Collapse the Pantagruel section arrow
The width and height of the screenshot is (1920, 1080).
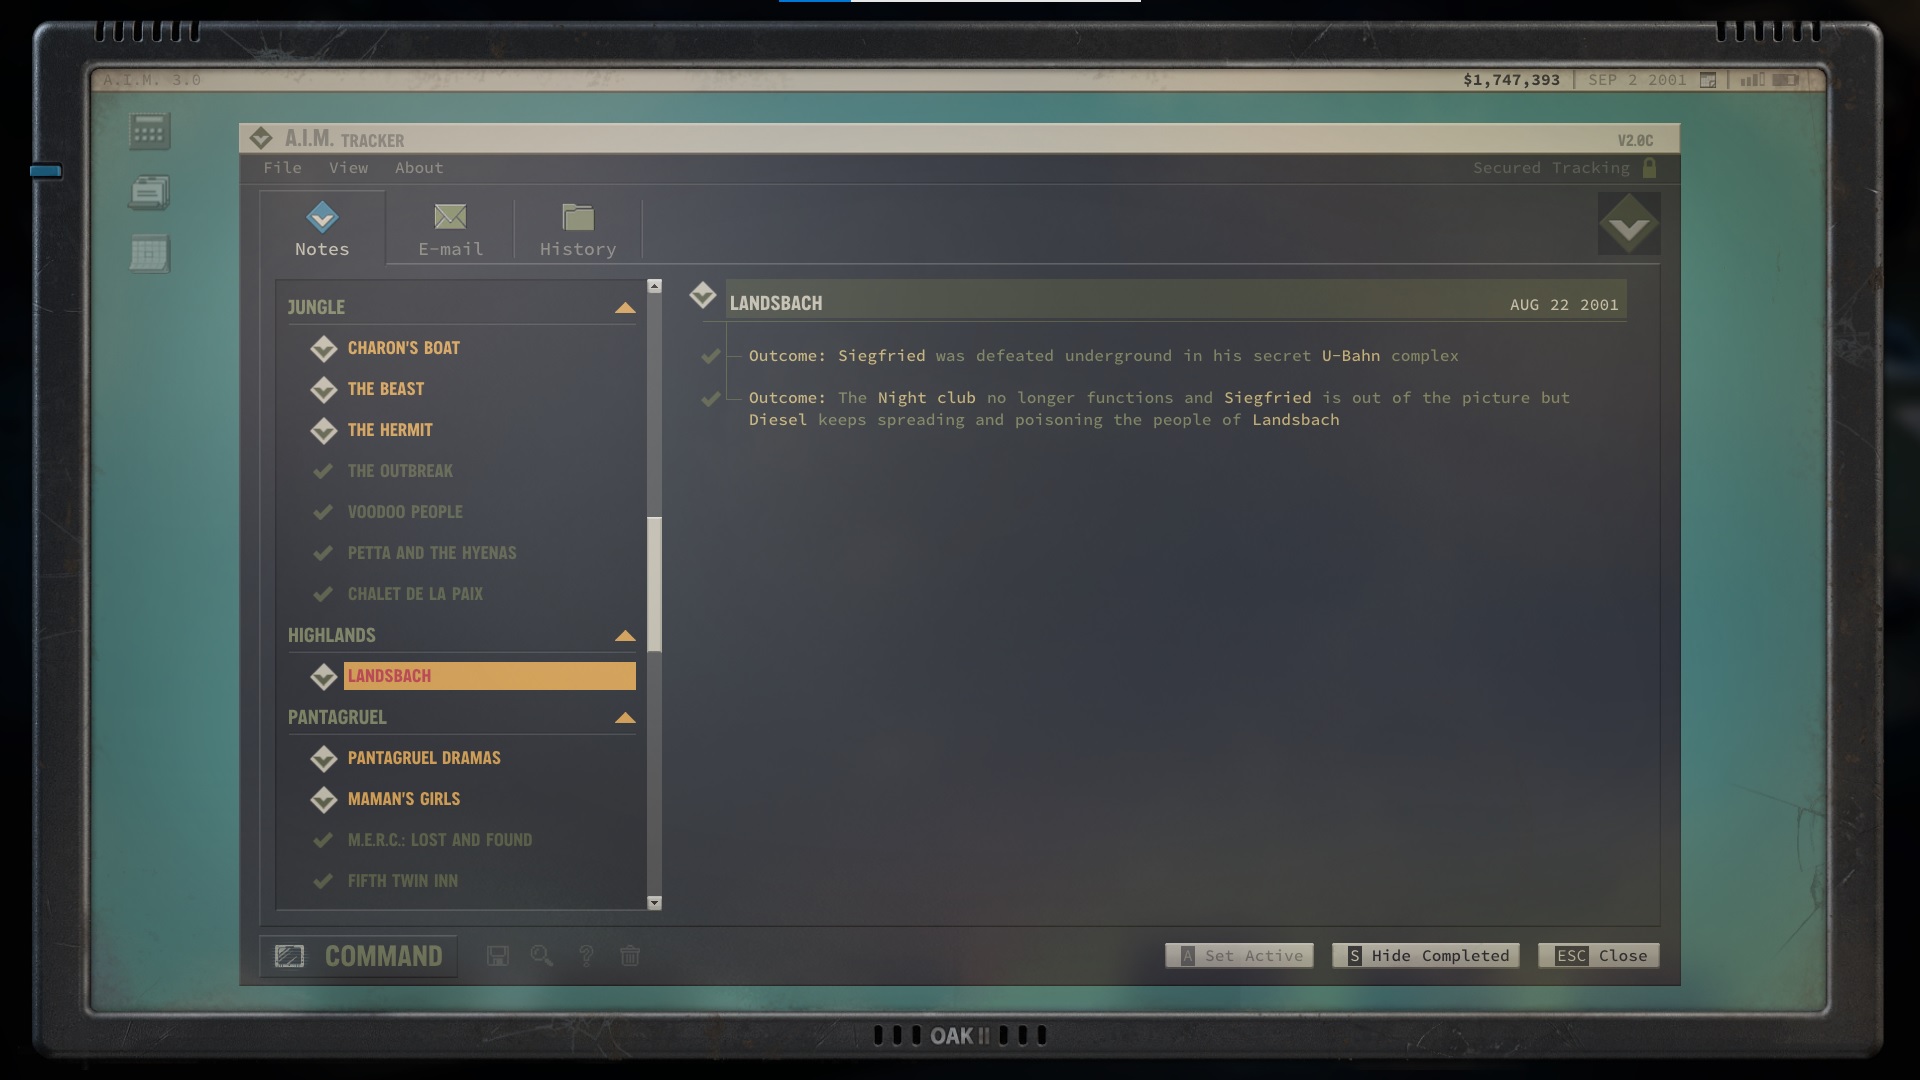[x=625, y=718]
